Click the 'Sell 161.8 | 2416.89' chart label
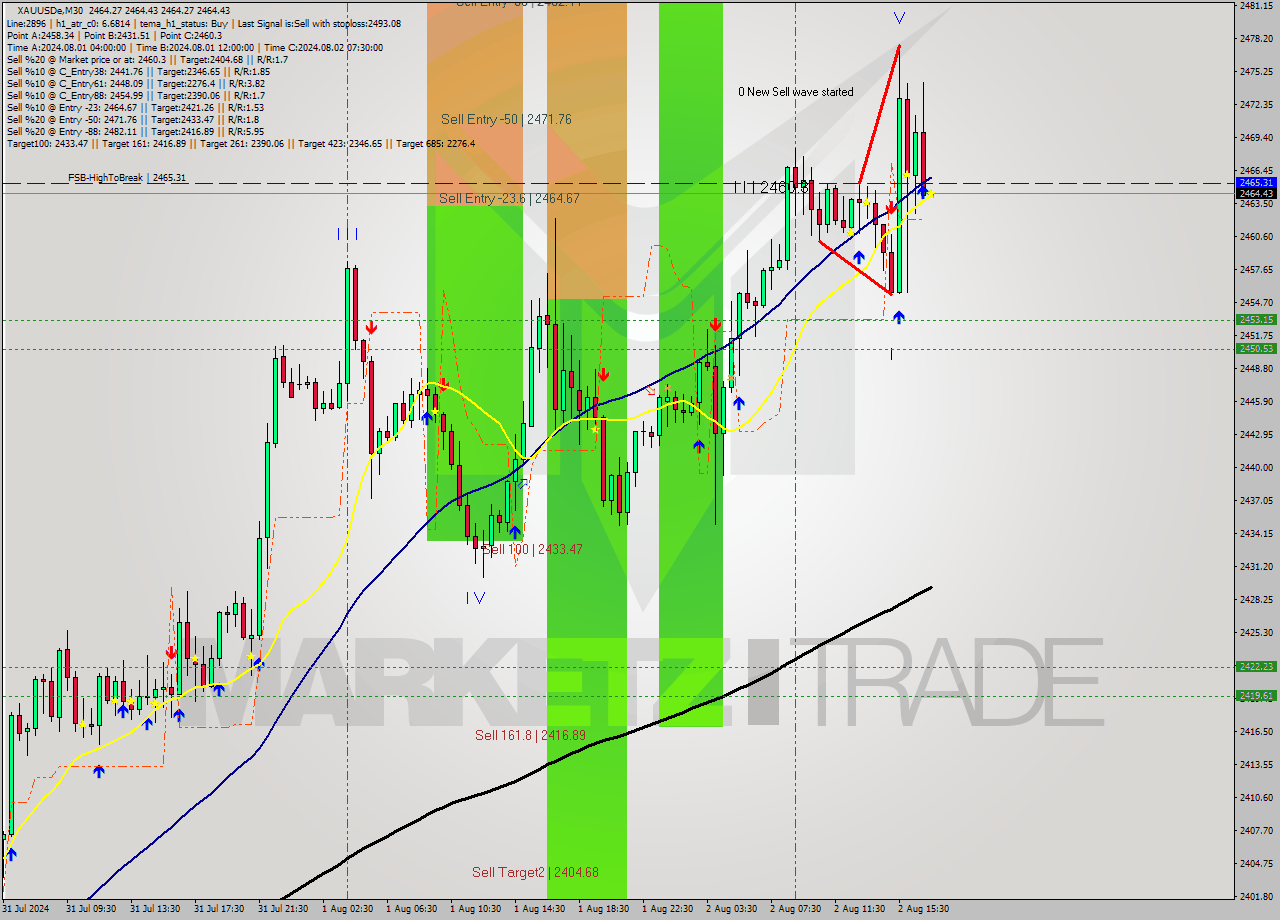This screenshot has width=1280, height=920. pos(530,735)
